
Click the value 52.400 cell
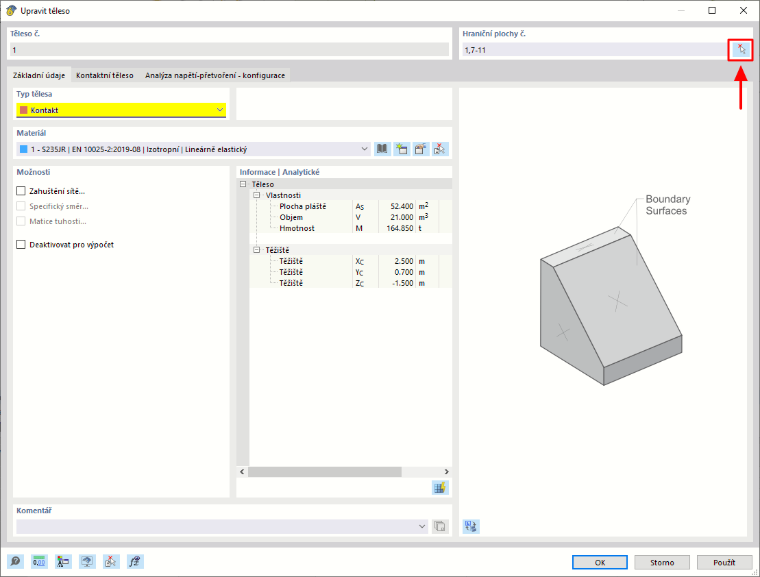pyautogui.click(x=397, y=206)
